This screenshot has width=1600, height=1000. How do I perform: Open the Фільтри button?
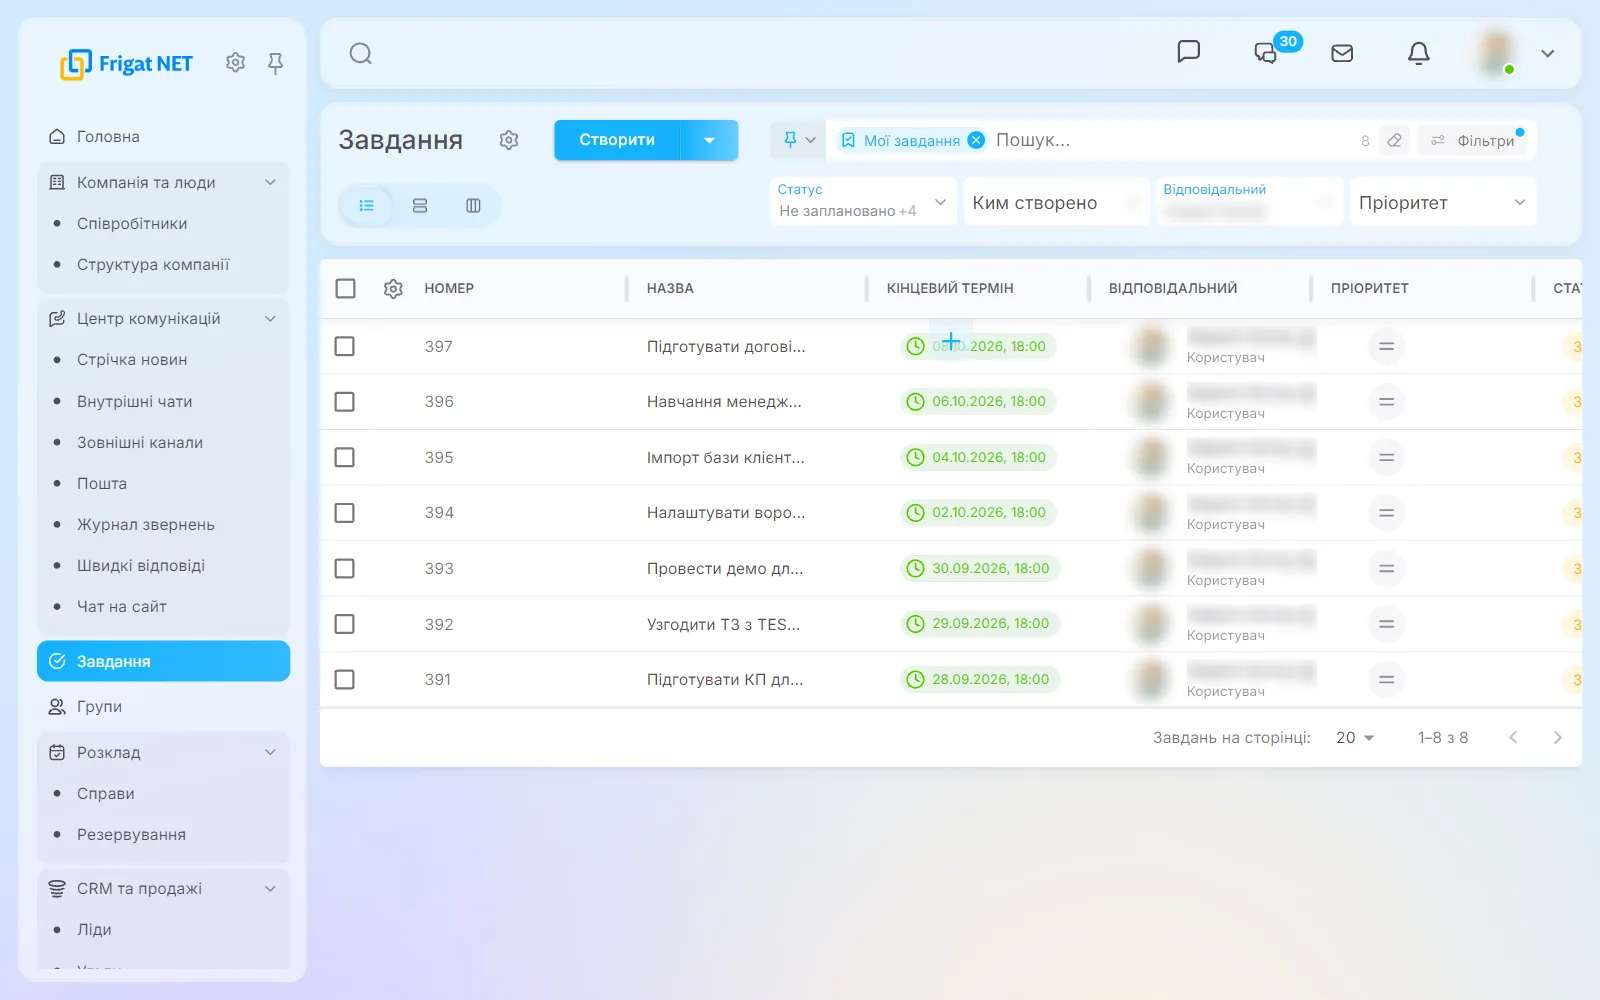(x=1474, y=140)
